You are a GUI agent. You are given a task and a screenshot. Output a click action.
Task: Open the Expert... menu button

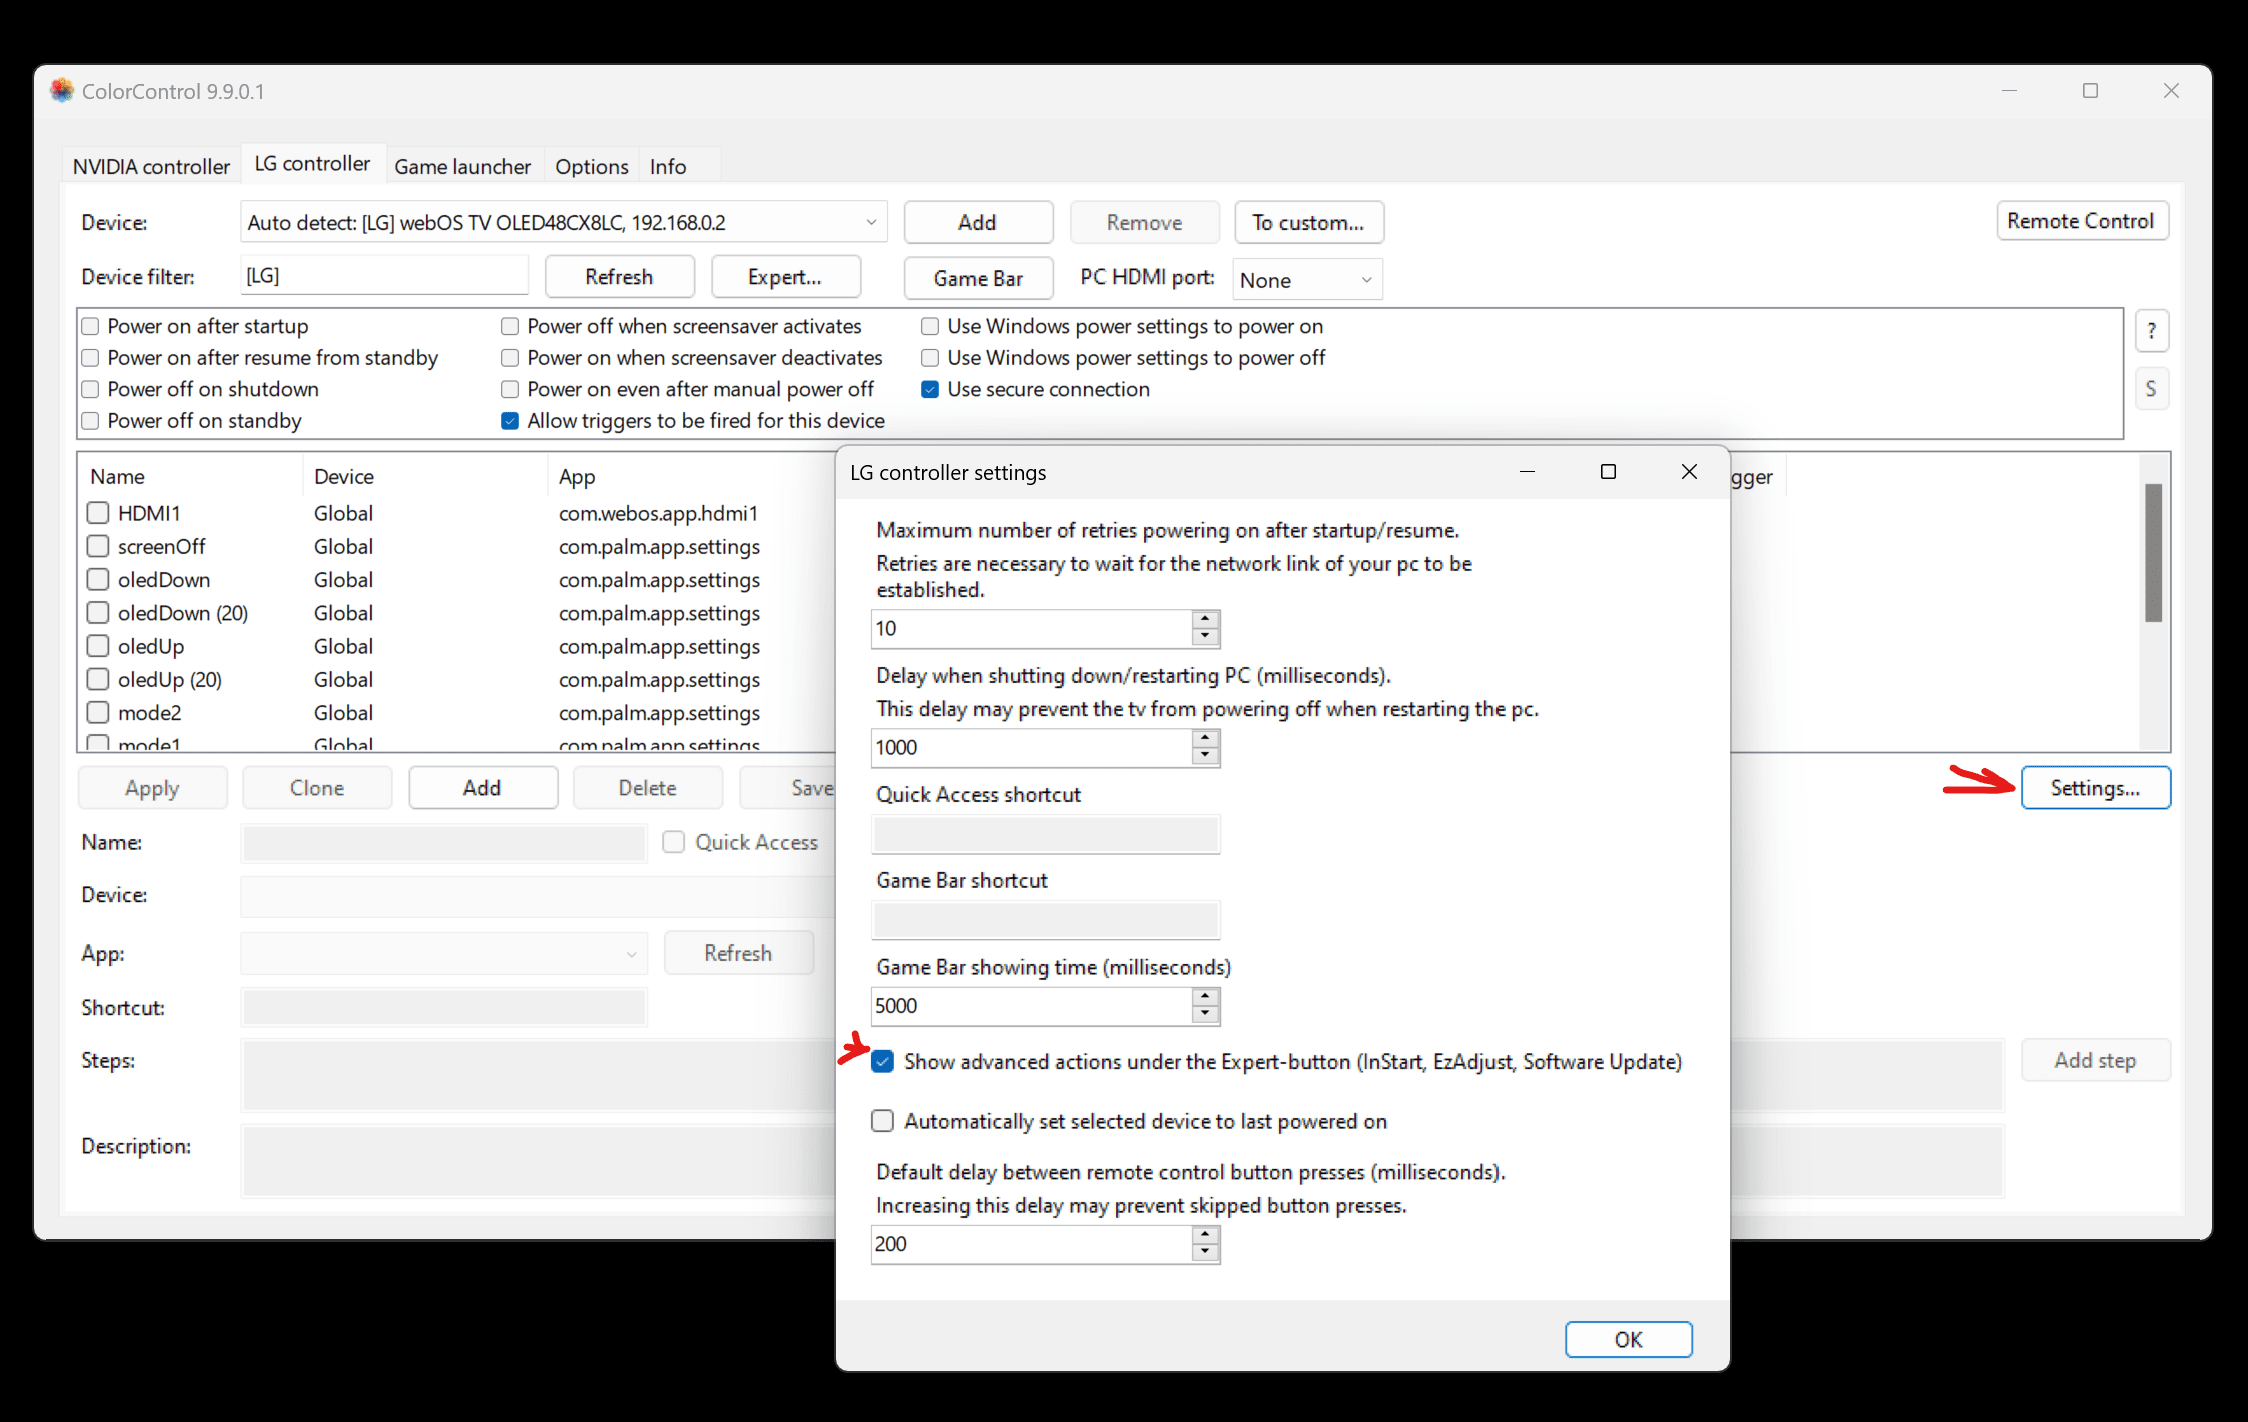785,277
